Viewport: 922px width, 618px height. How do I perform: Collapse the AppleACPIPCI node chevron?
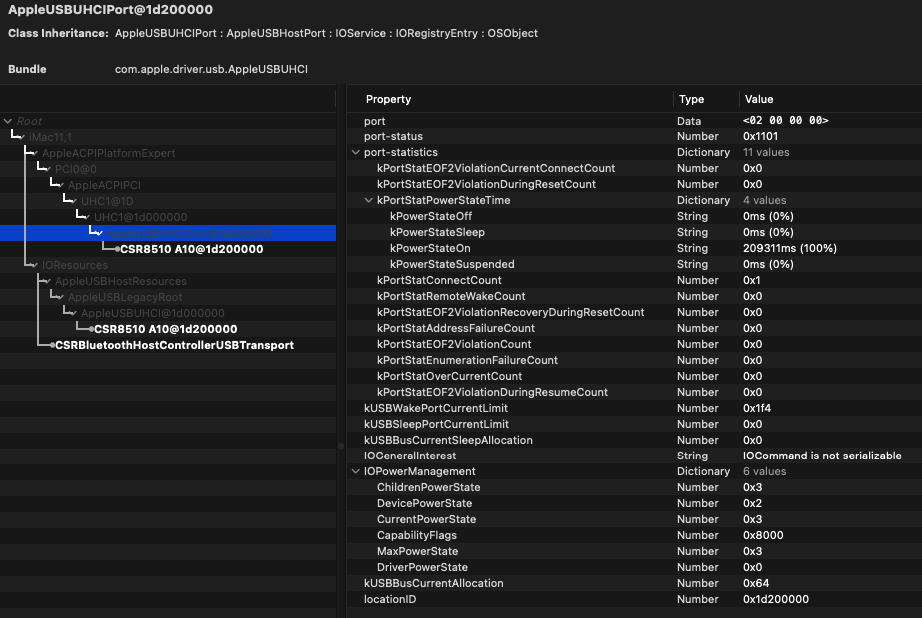click(61, 185)
